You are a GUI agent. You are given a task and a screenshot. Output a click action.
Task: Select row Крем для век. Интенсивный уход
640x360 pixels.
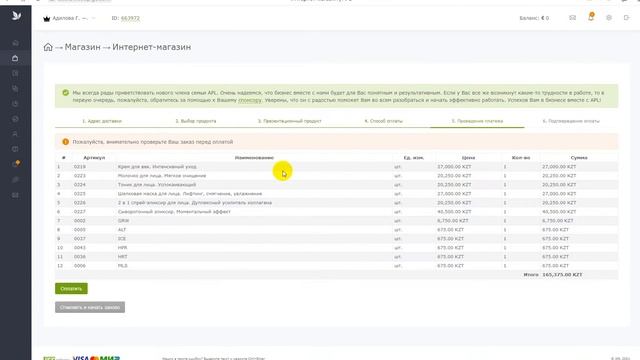337,167
